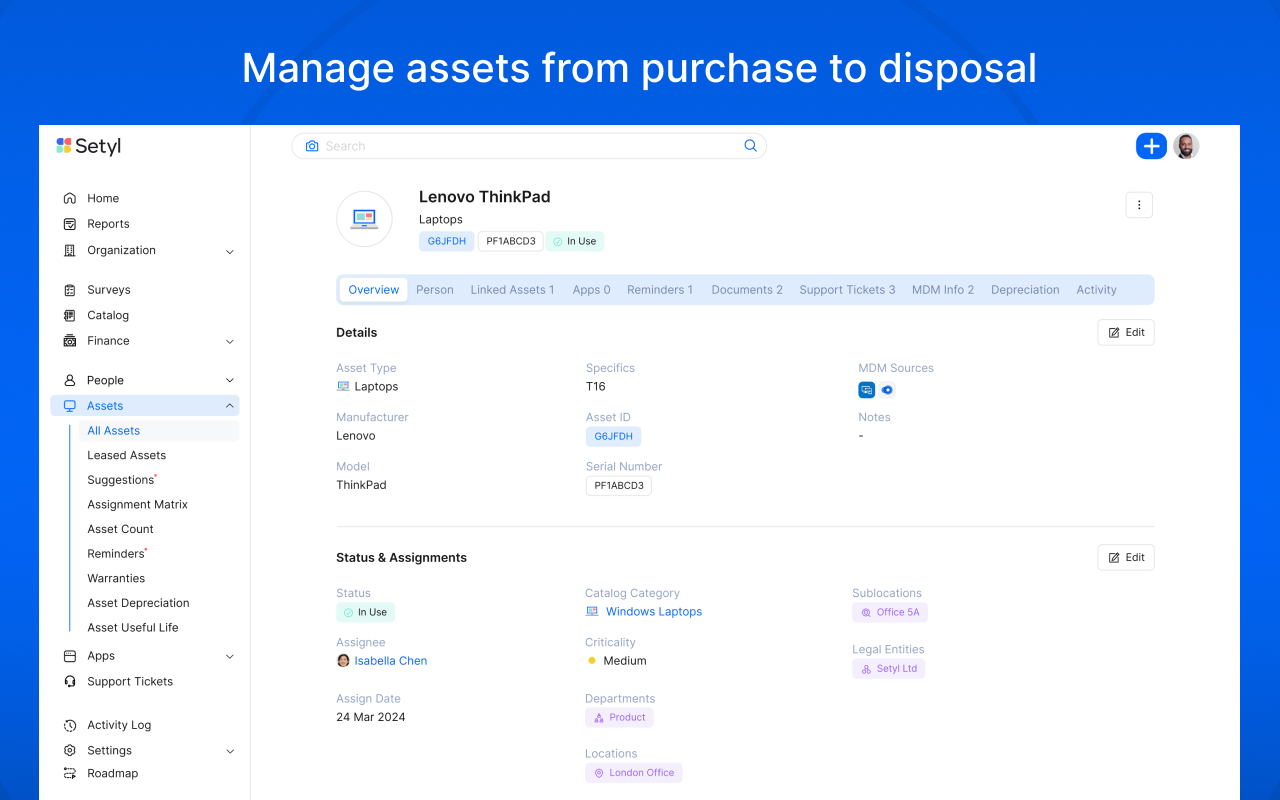
Task: Click the Apps icon in sidebar
Action: pos(70,656)
